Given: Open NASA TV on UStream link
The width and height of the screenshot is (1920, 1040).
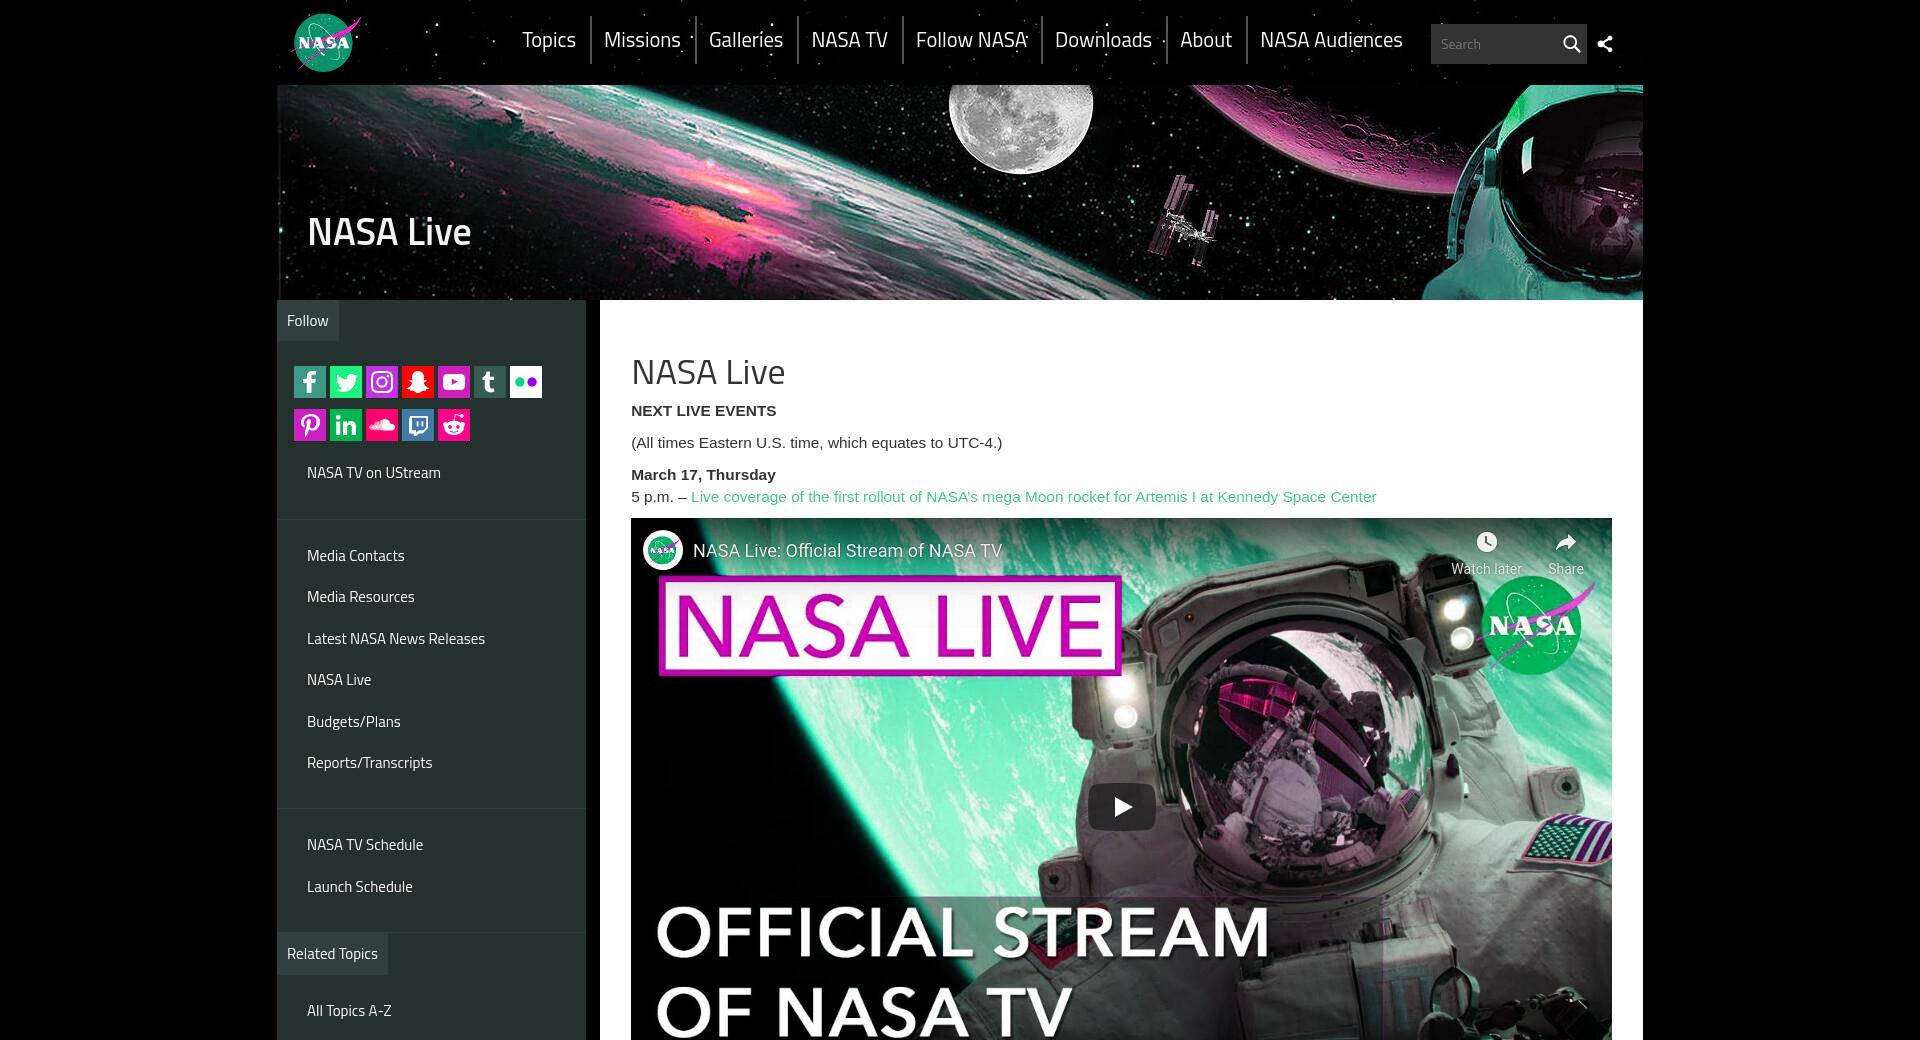Looking at the screenshot, I should click(x=374, y=473).
